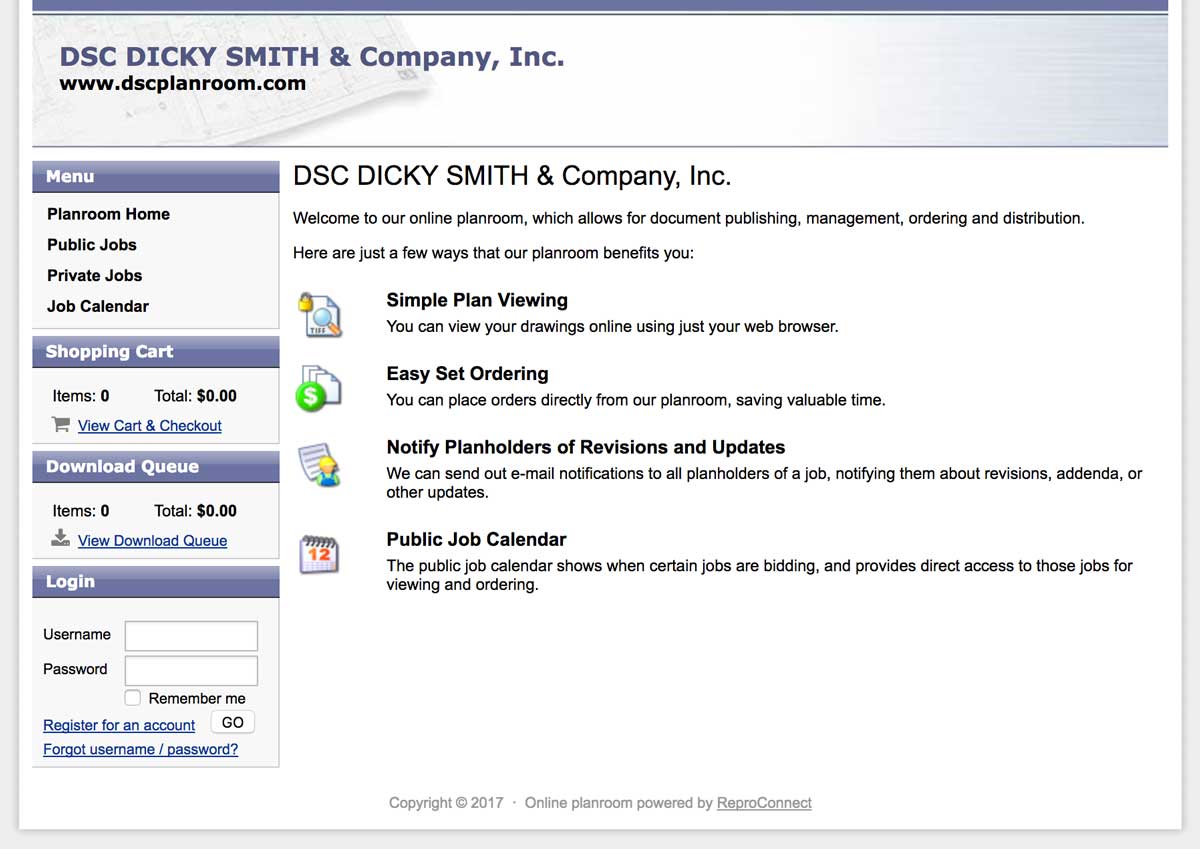Click the GO login button

[x=233, y=722]
